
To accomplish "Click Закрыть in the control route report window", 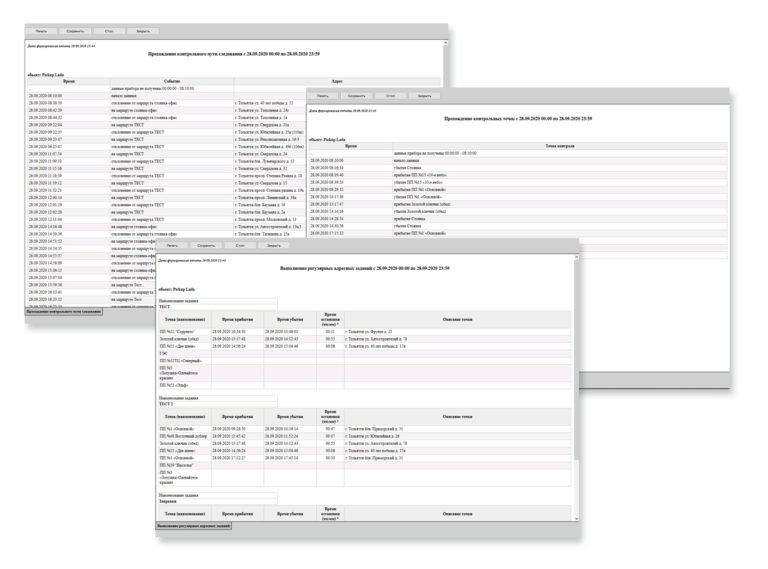I will coord(143,31).
